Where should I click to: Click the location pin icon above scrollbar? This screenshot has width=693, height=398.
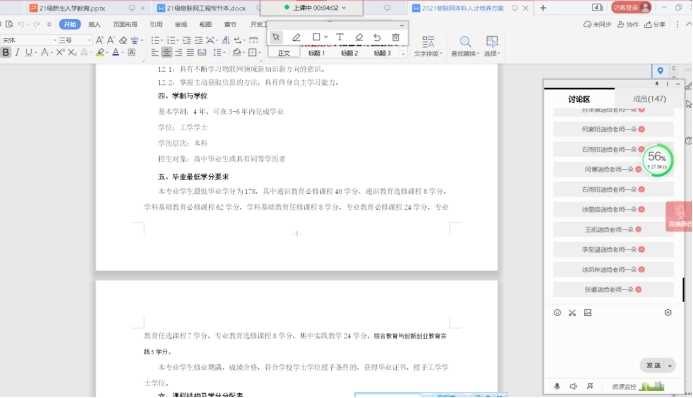coord(660,71)
